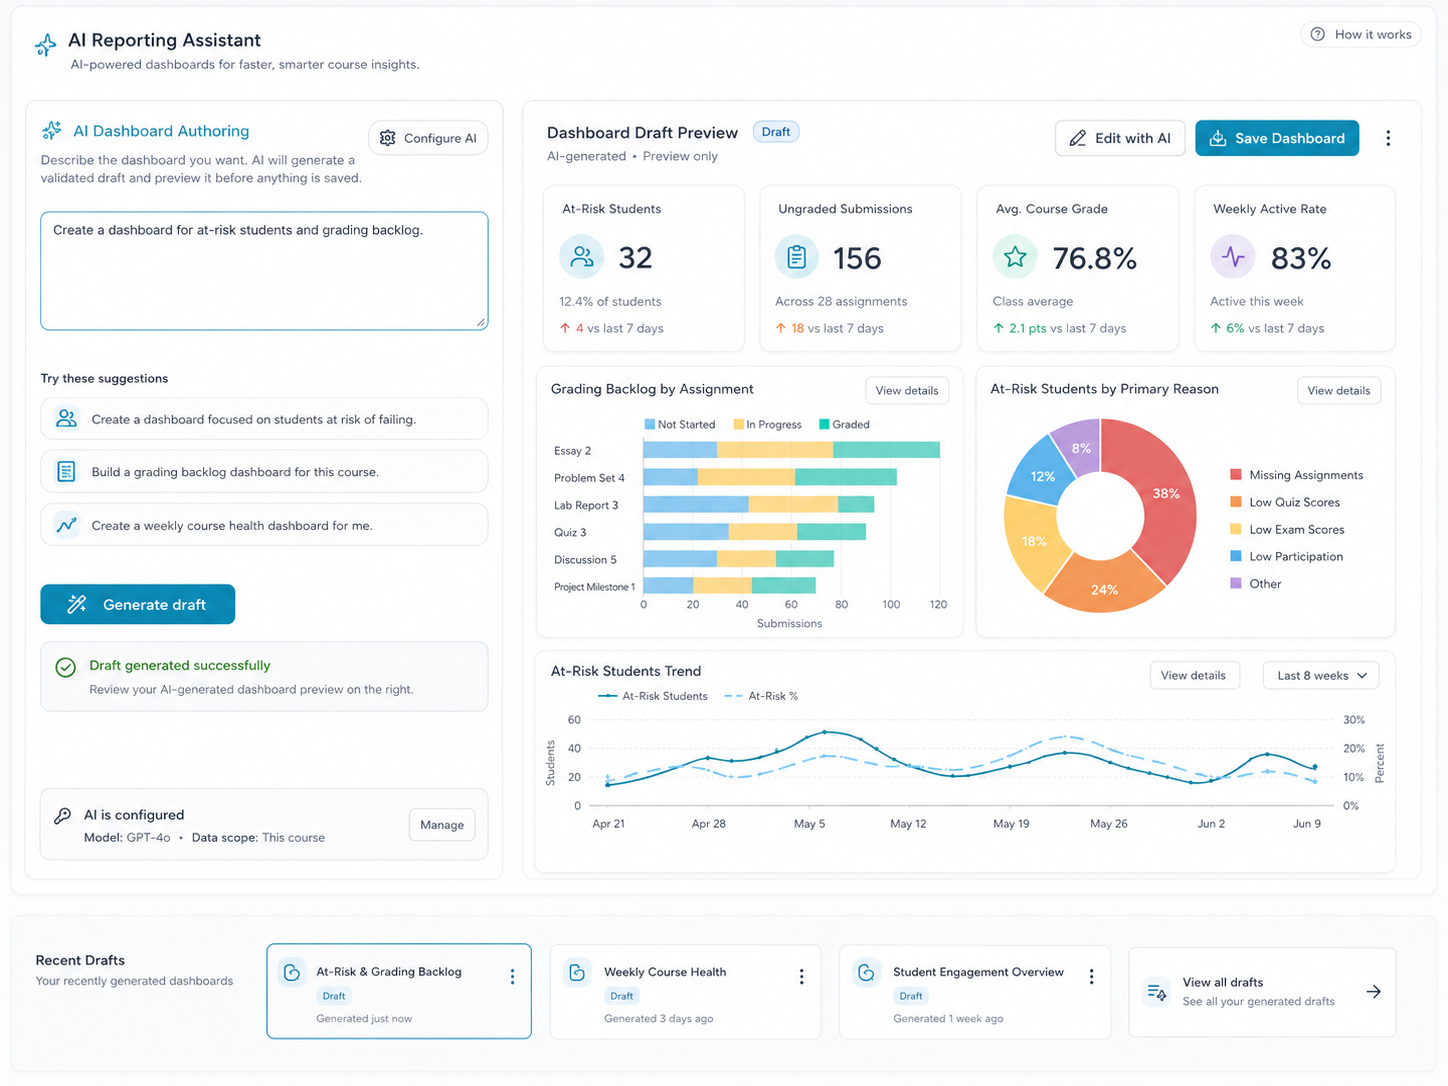This screenshot has height=1086, width=1448.
Task: Click the At-Risk Students people icon
Action: [x=581, y=257]
